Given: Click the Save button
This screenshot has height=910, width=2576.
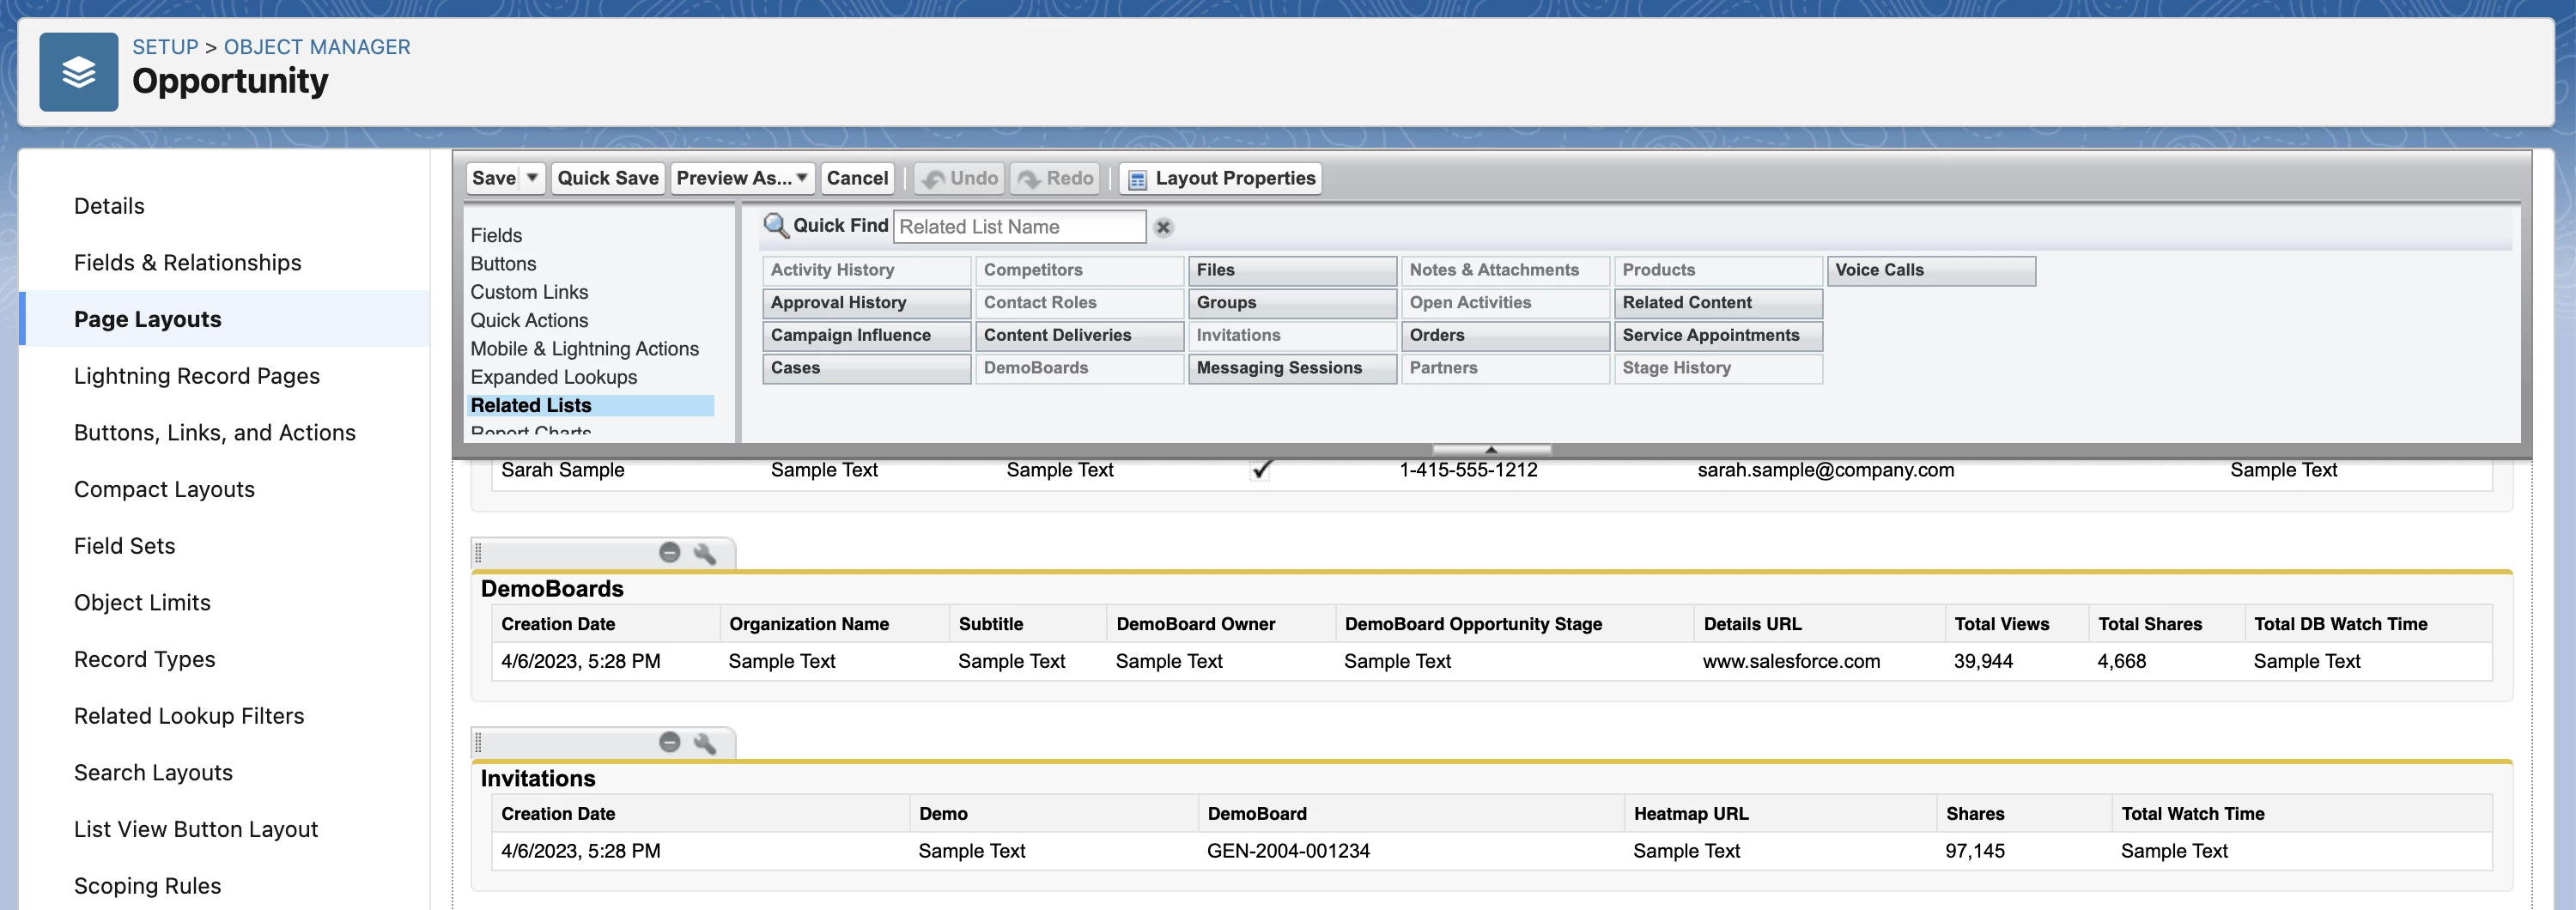Looking at the screenshot, I should 494,178.
